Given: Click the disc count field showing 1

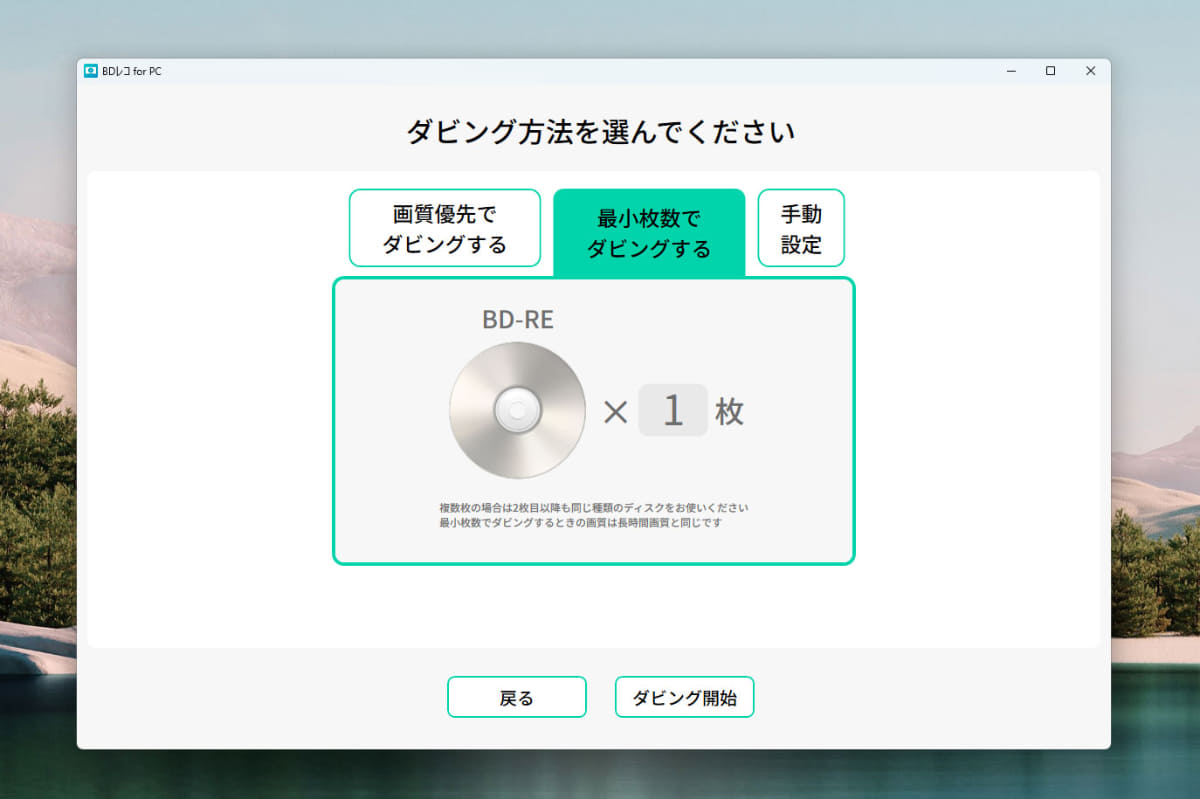Looking at the screenshot, I should point(673,410).
